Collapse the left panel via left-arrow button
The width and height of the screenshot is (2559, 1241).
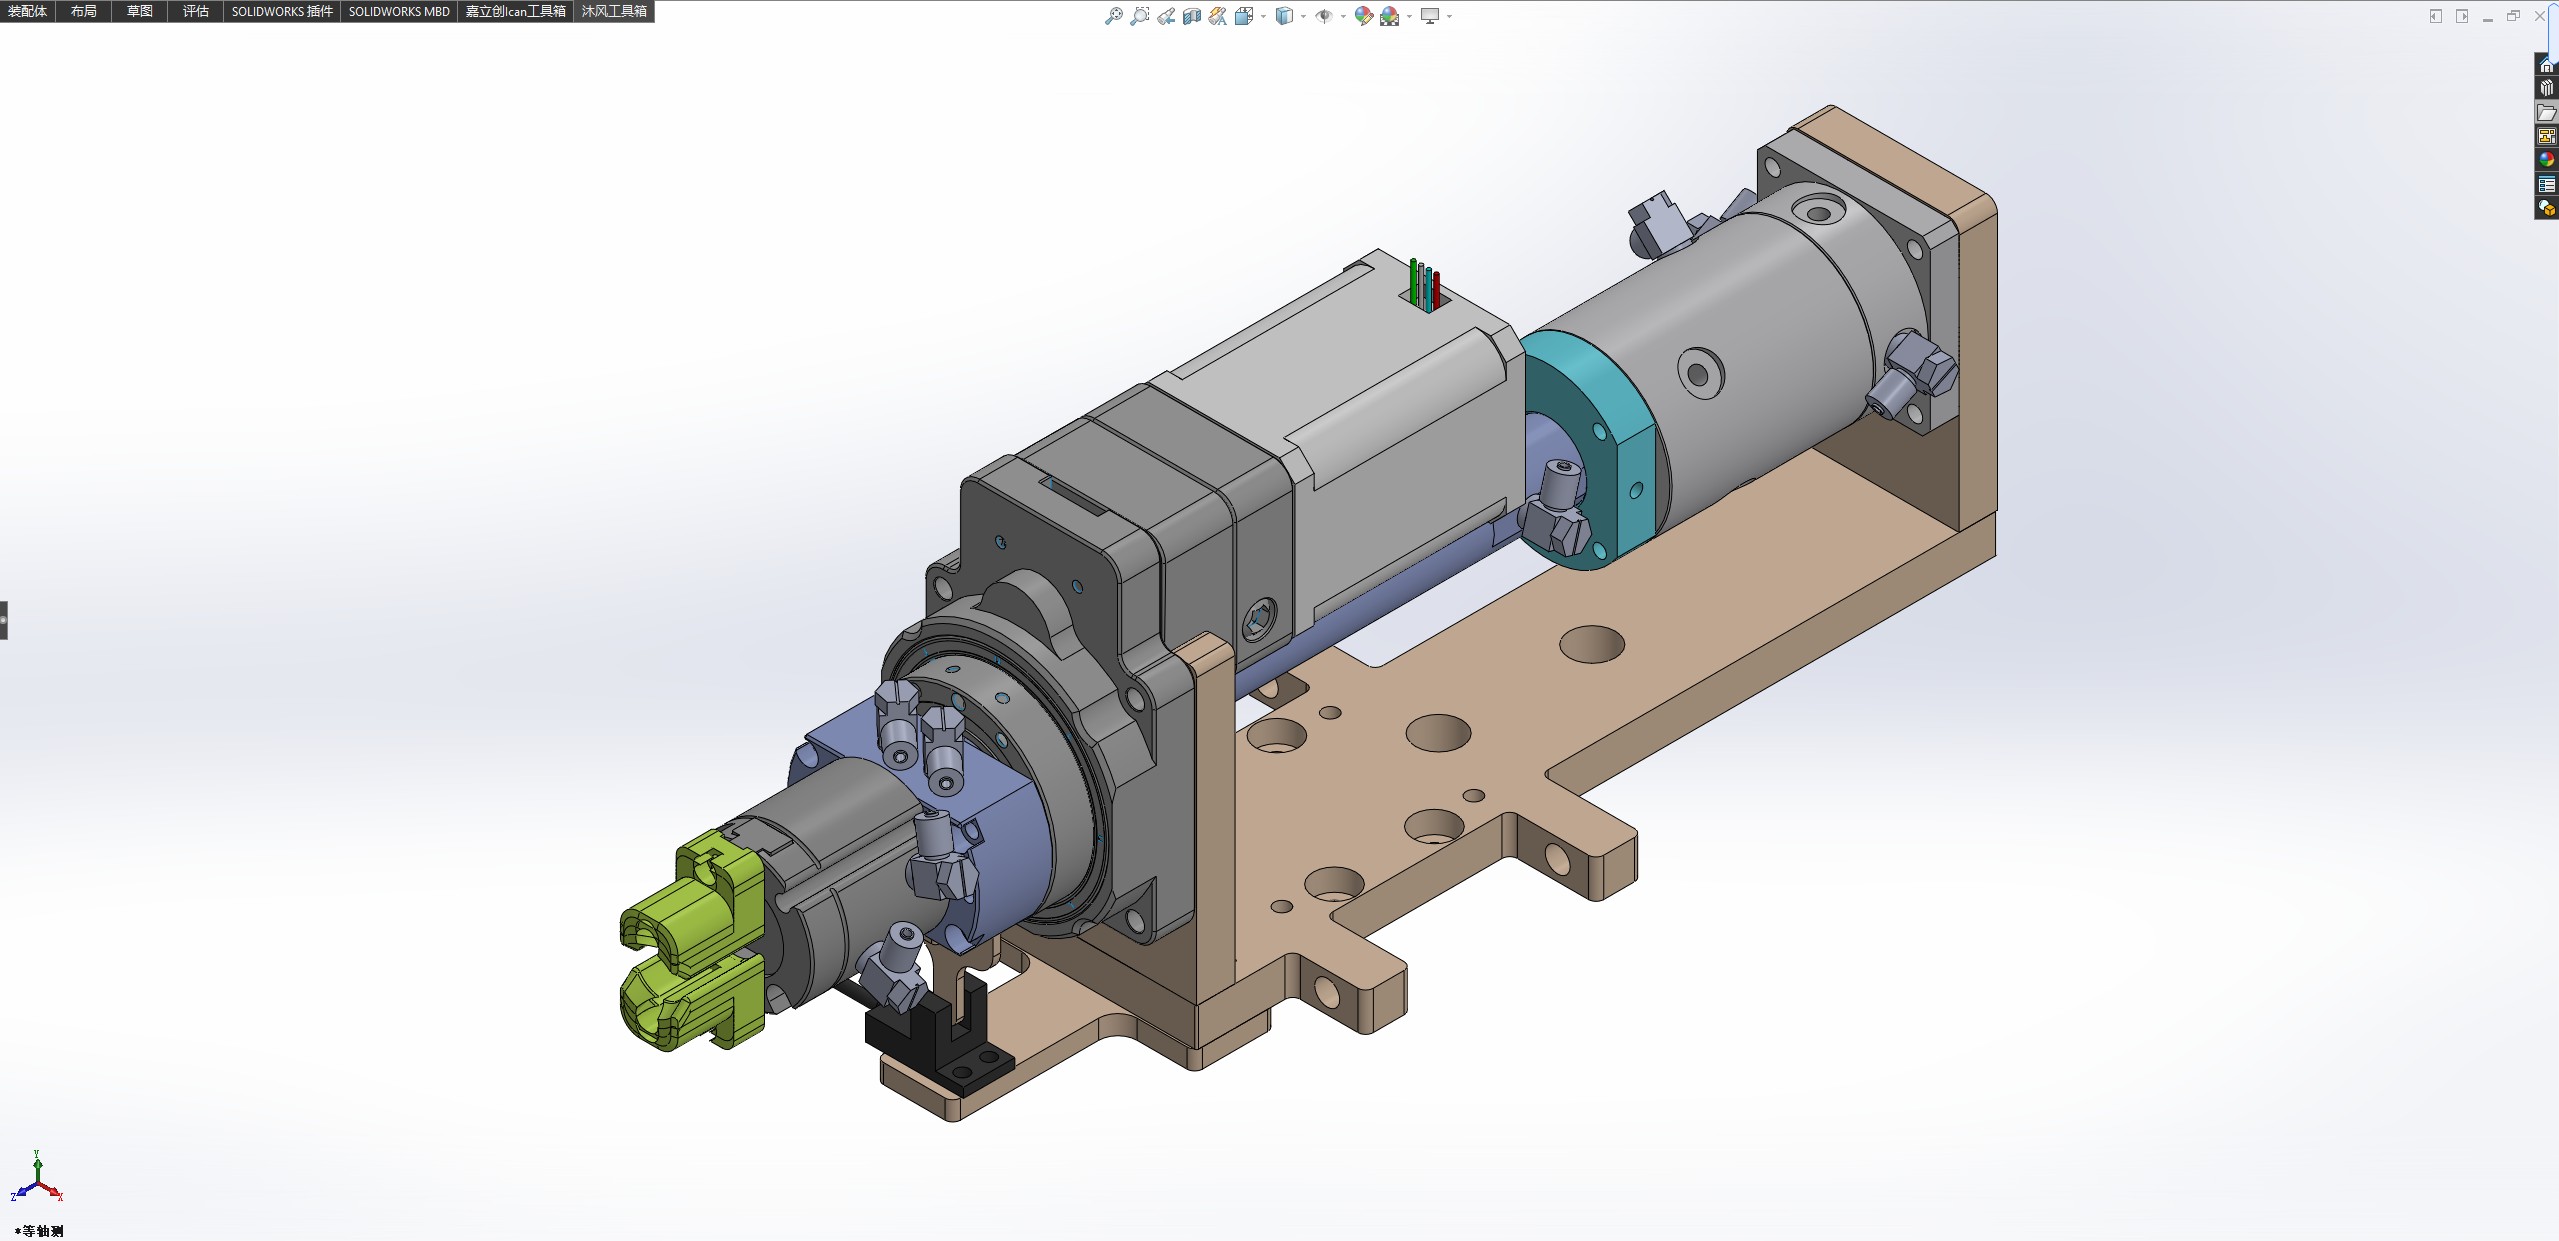pos(2436,16)
